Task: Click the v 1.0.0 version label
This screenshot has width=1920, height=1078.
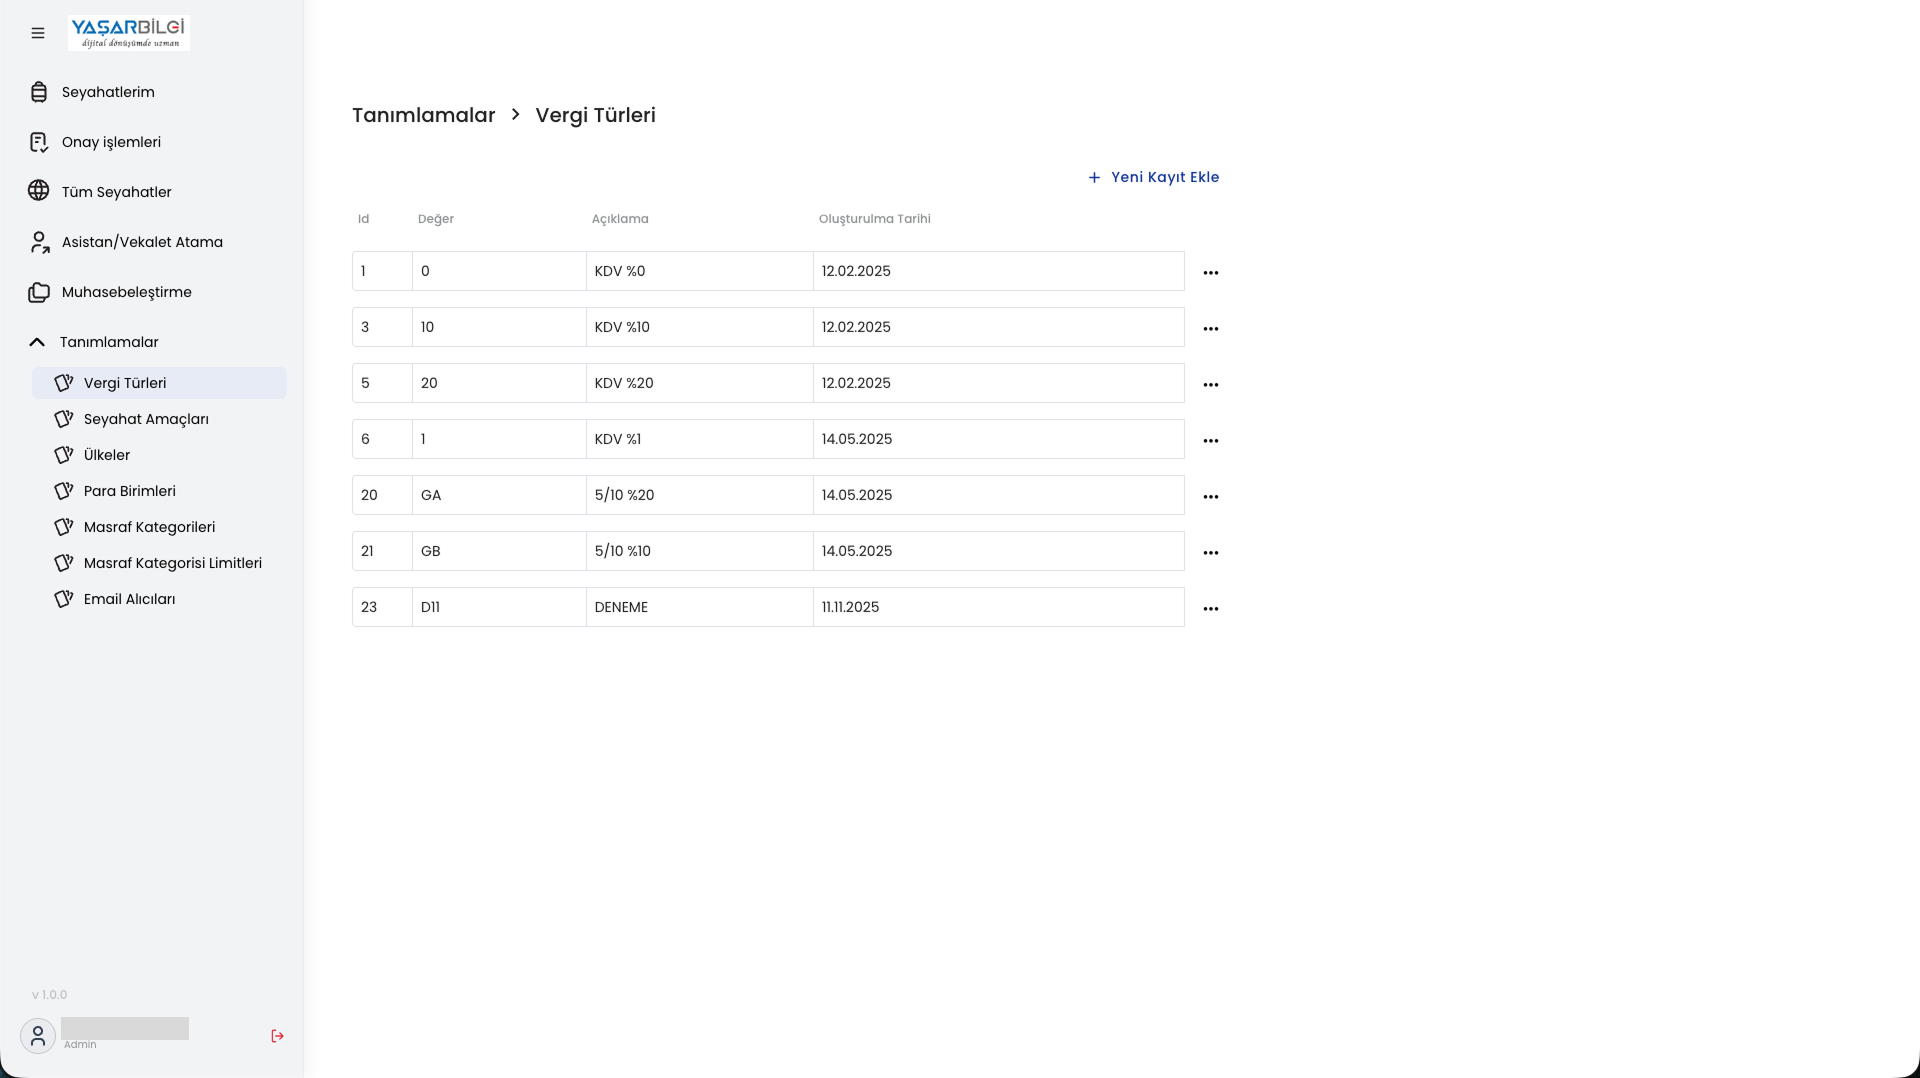Action: [x=50, y=995]
